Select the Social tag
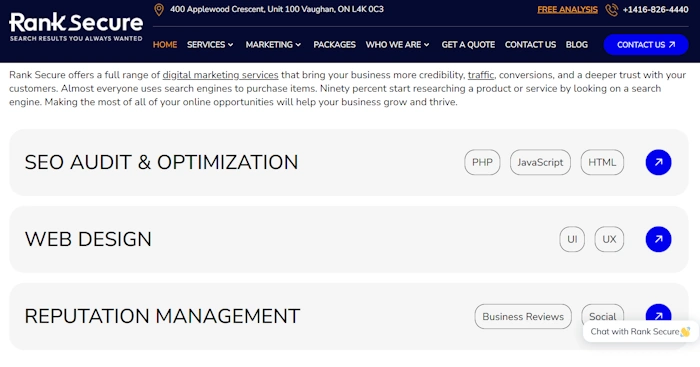This screenshot has height=367, width=700. click(602, 314)
